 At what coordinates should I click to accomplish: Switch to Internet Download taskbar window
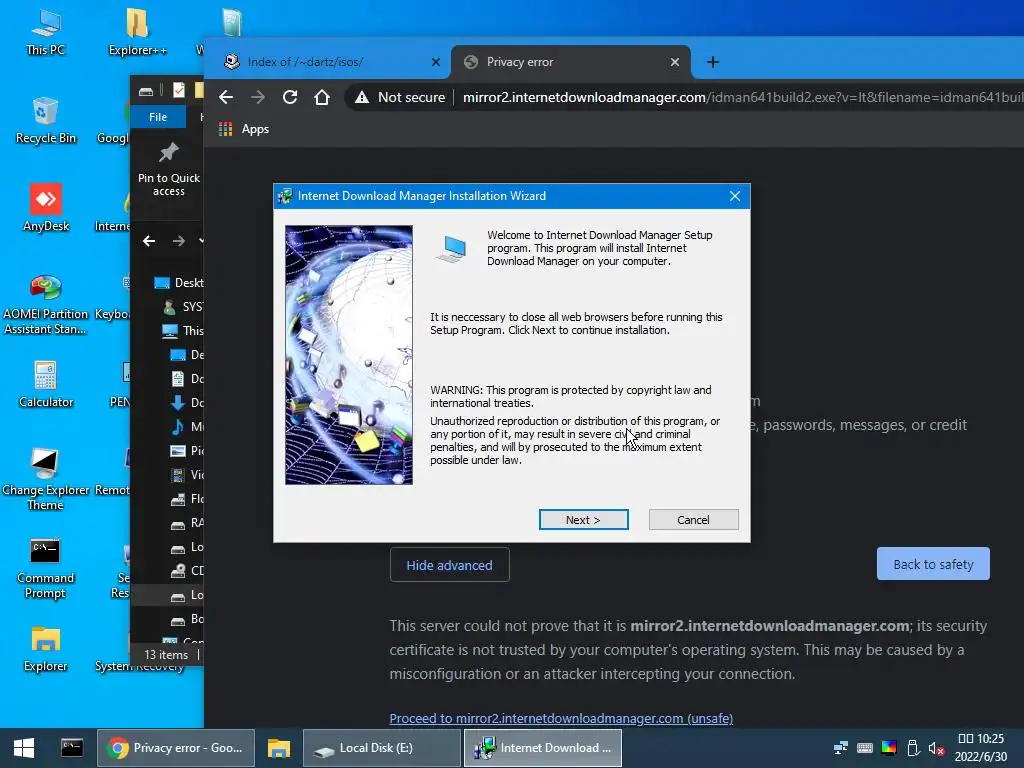pos(543,748)
